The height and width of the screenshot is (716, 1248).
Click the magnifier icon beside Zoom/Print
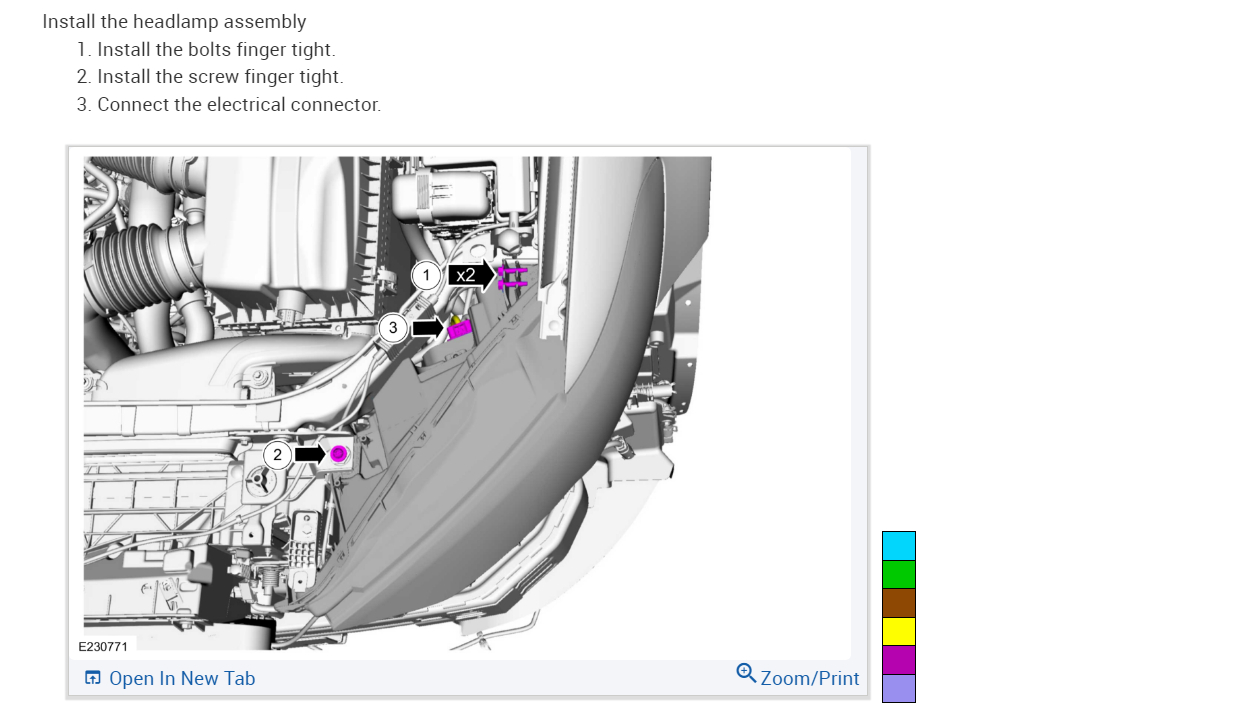(x=746, y=673)
